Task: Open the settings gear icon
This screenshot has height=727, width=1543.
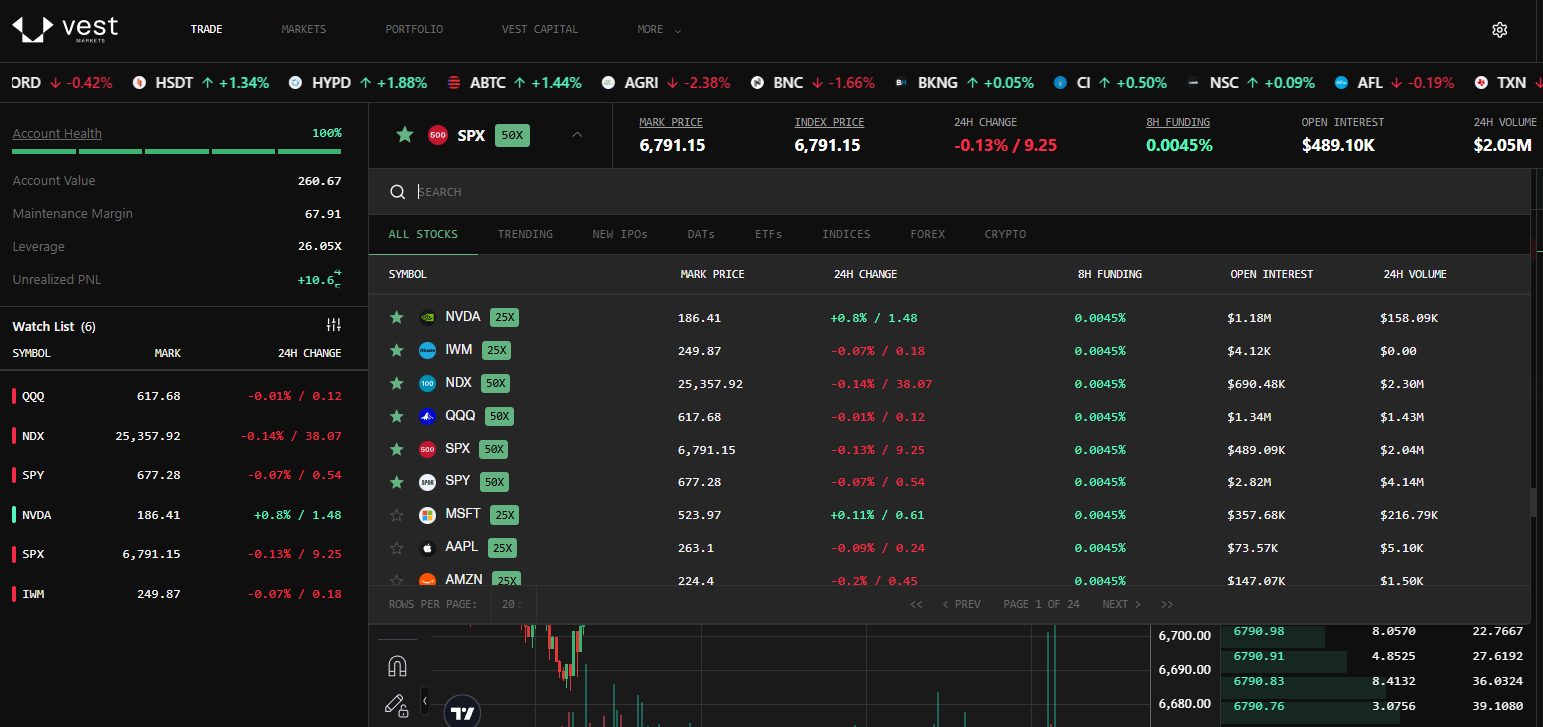Action: pos(1499,30)
